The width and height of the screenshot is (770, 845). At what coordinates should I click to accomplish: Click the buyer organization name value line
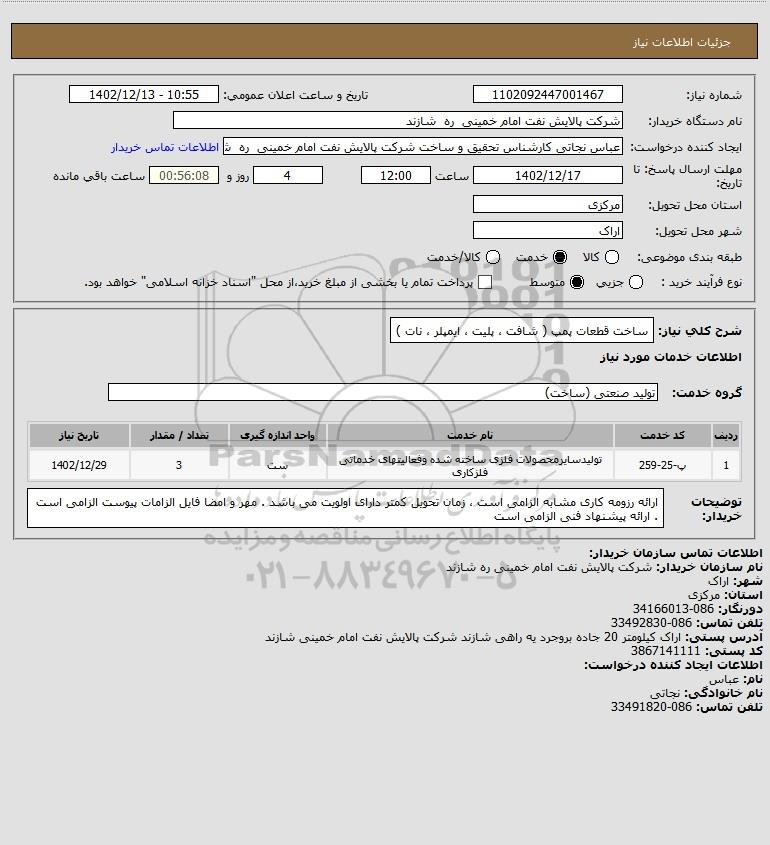549,567
